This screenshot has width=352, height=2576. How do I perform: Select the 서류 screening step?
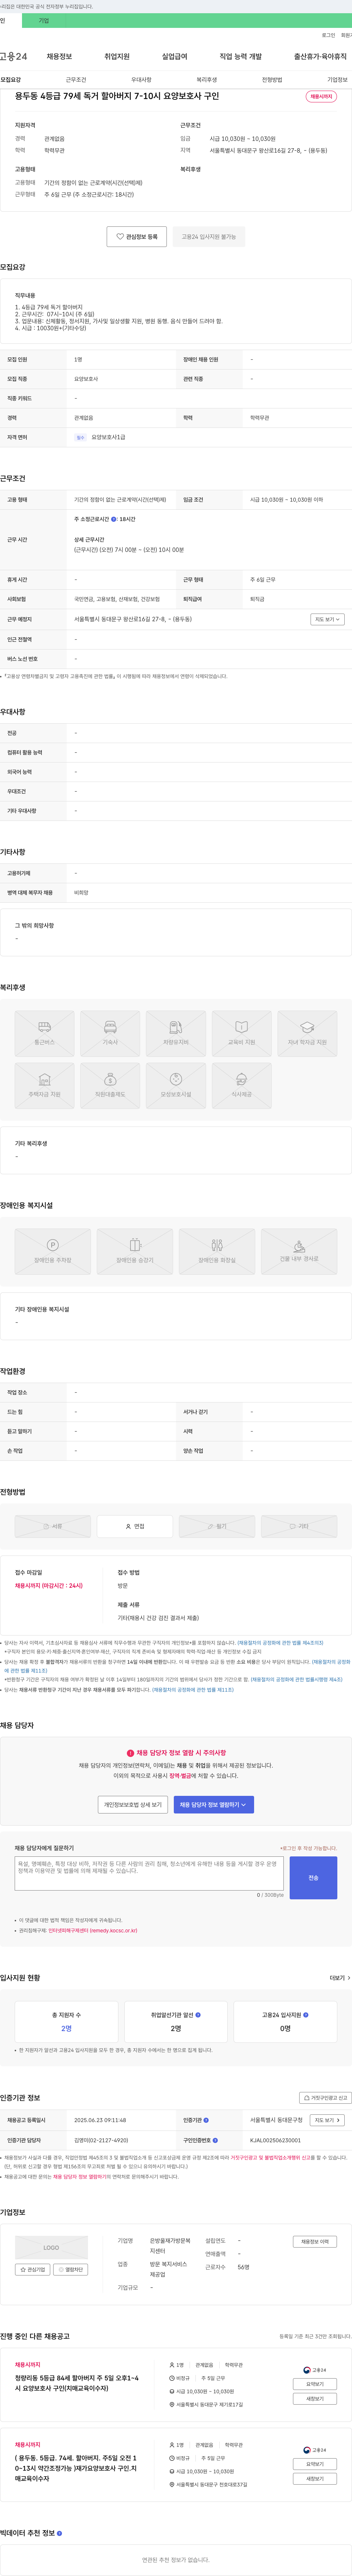[x=53, y=1526]
